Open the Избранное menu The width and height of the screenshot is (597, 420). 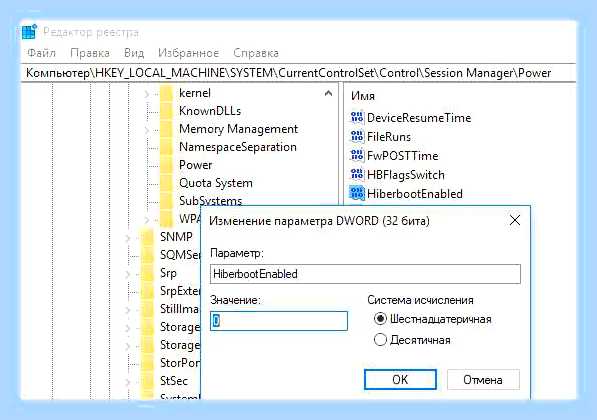(x=188, y=53)
